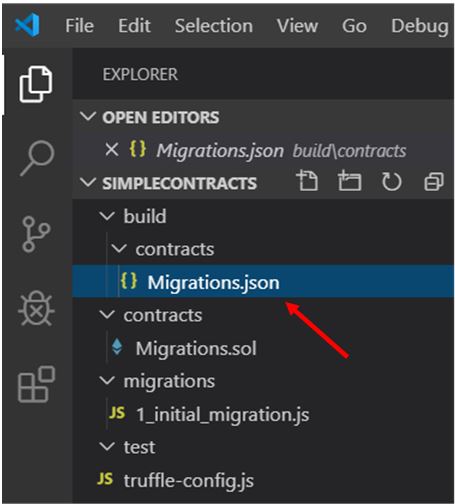The image size is (455, 504).
Task: Open the Extensions view icon
Action: (36, 384)
